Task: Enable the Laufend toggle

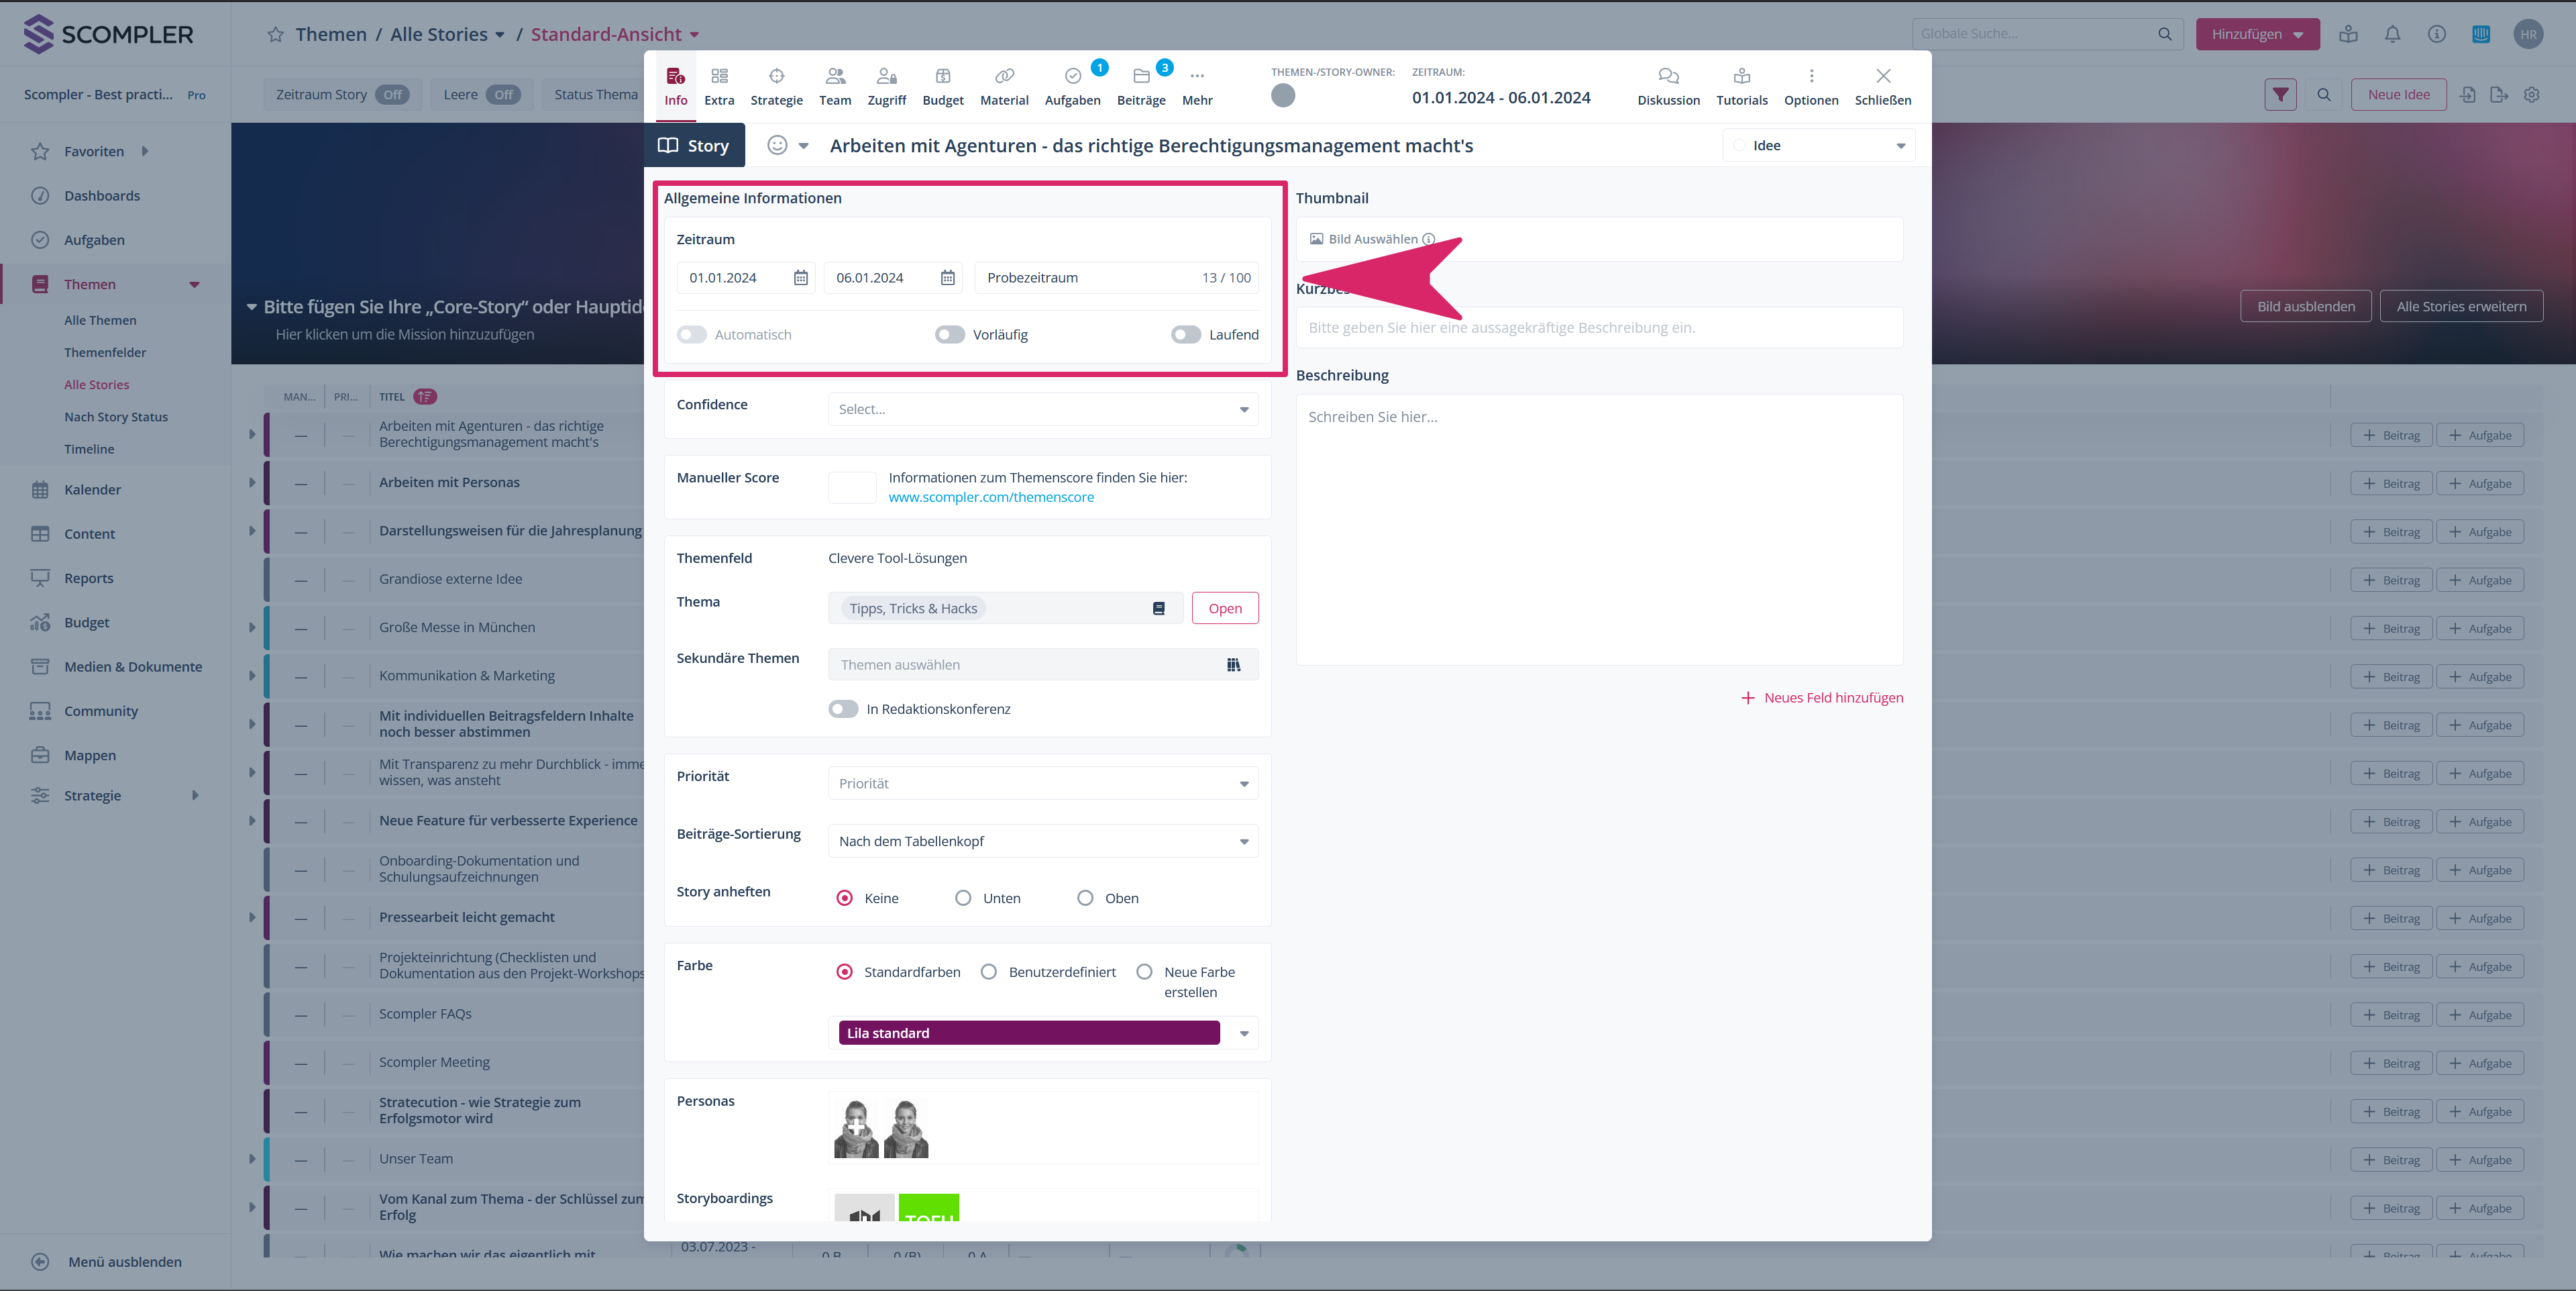Action: coord(1185,335)
